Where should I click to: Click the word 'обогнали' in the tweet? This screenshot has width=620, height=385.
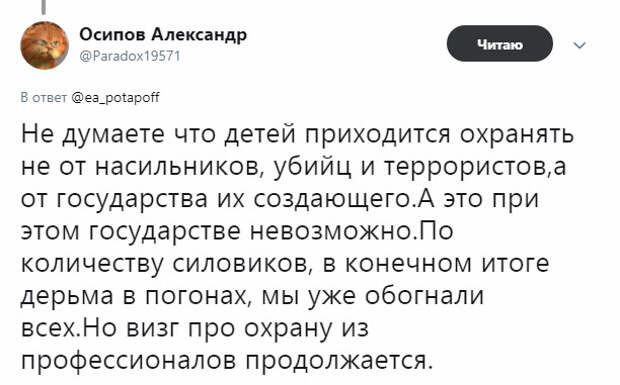[x=424, y=296]
